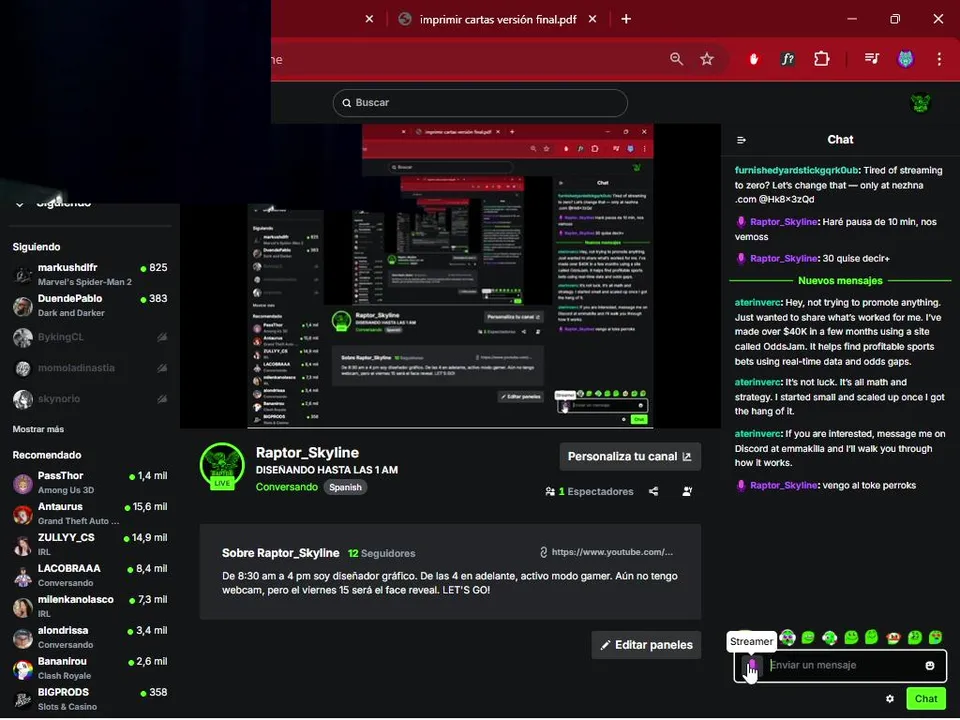Click the user icon beside the share icon
Viewport: 960px width, 720px height.
click(687, 492)
